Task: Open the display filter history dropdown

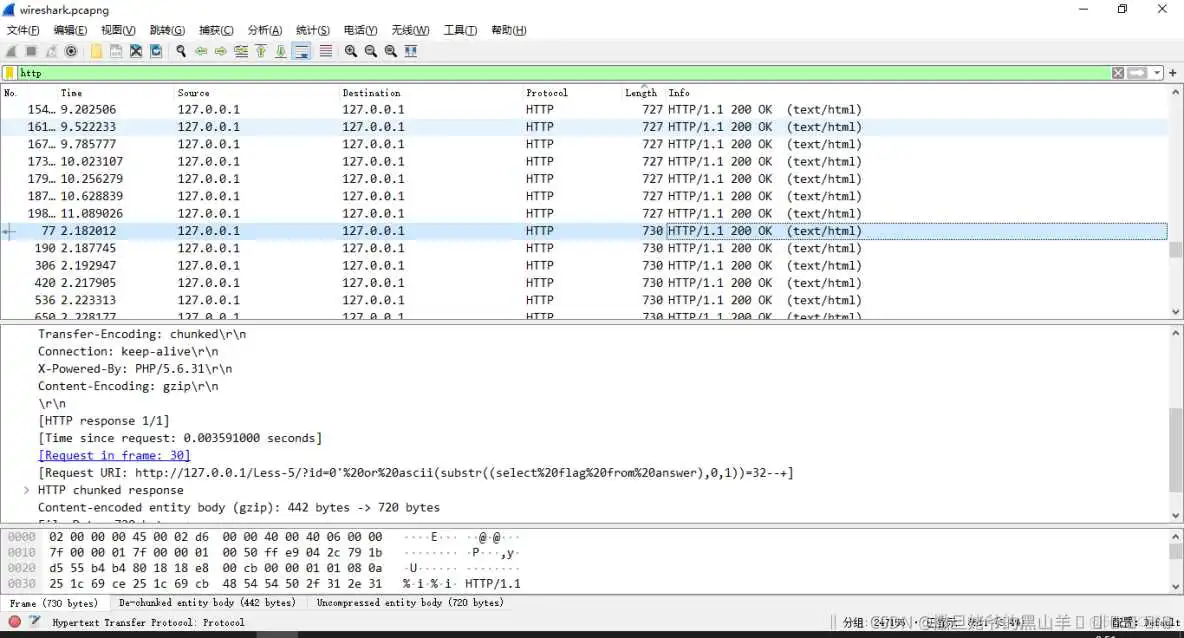Action: click(x=1158, y=72)
